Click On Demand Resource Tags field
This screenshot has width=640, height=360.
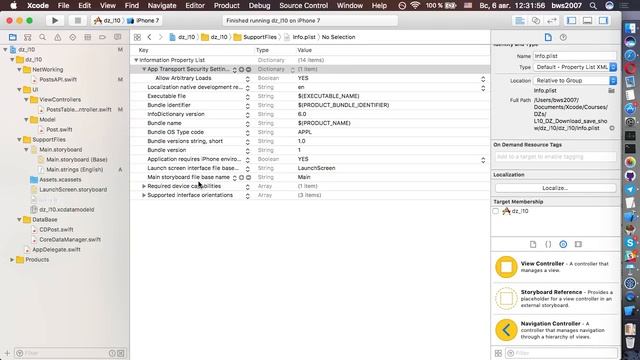(x=555, y=157)
